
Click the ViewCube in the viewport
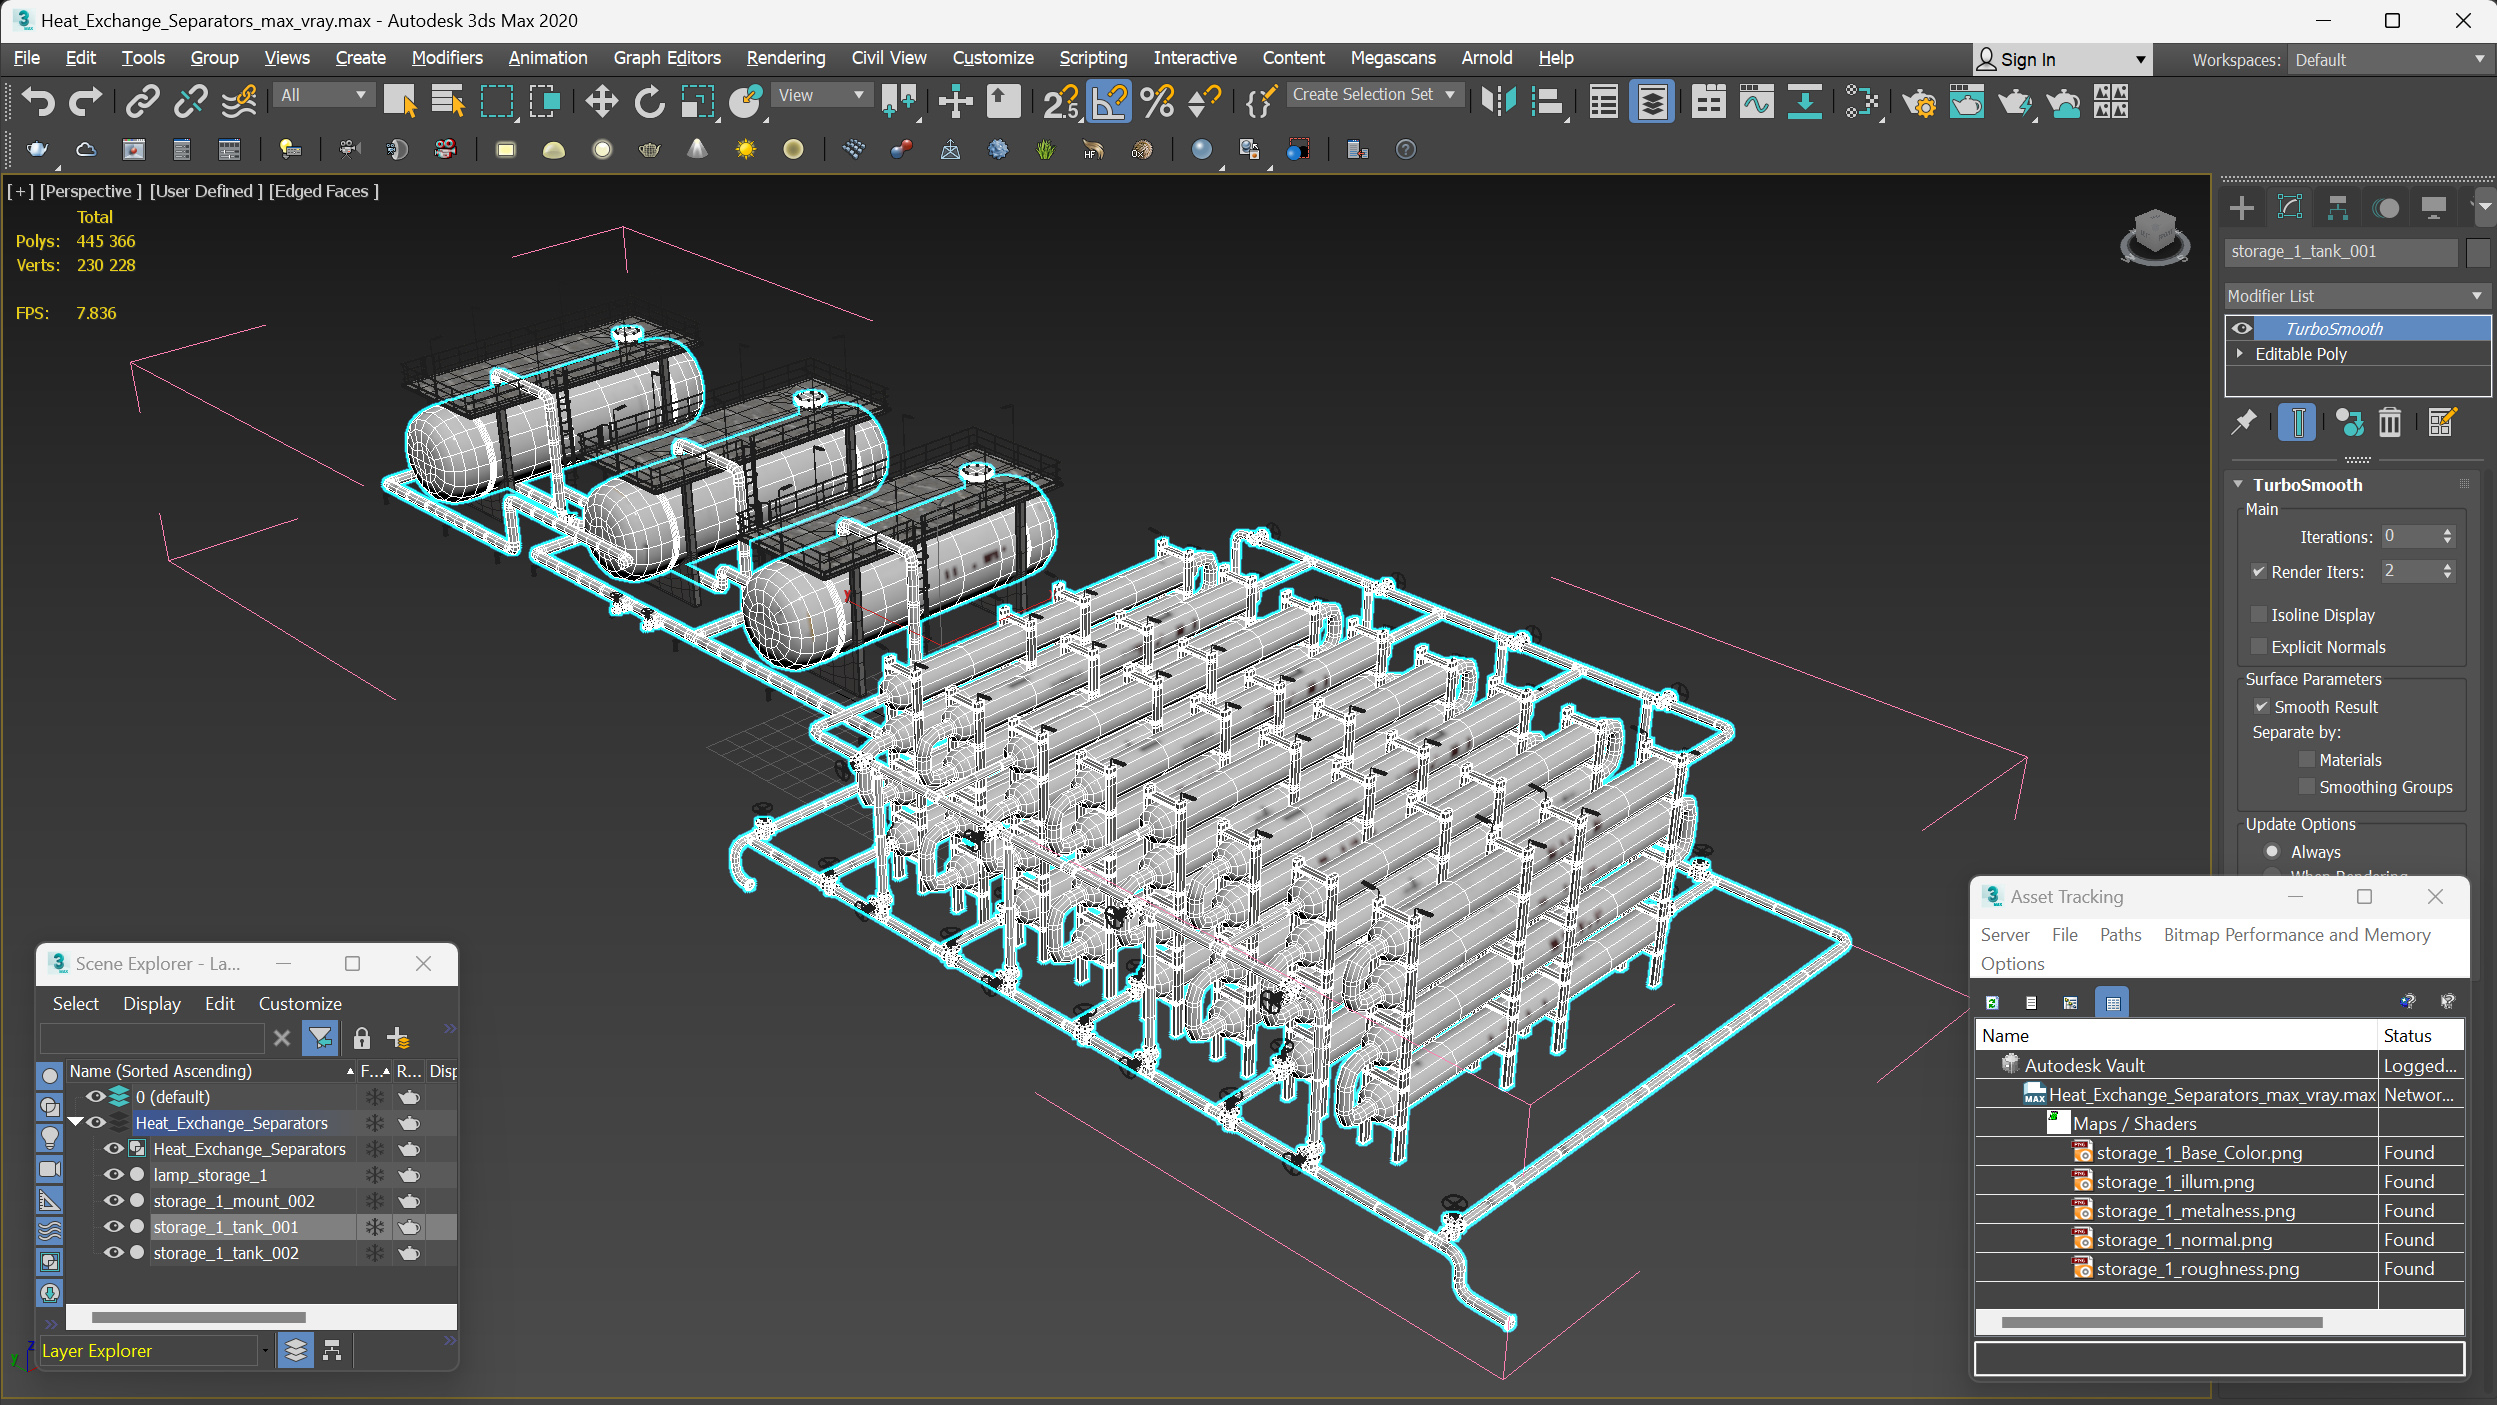tap(2154, 236)
